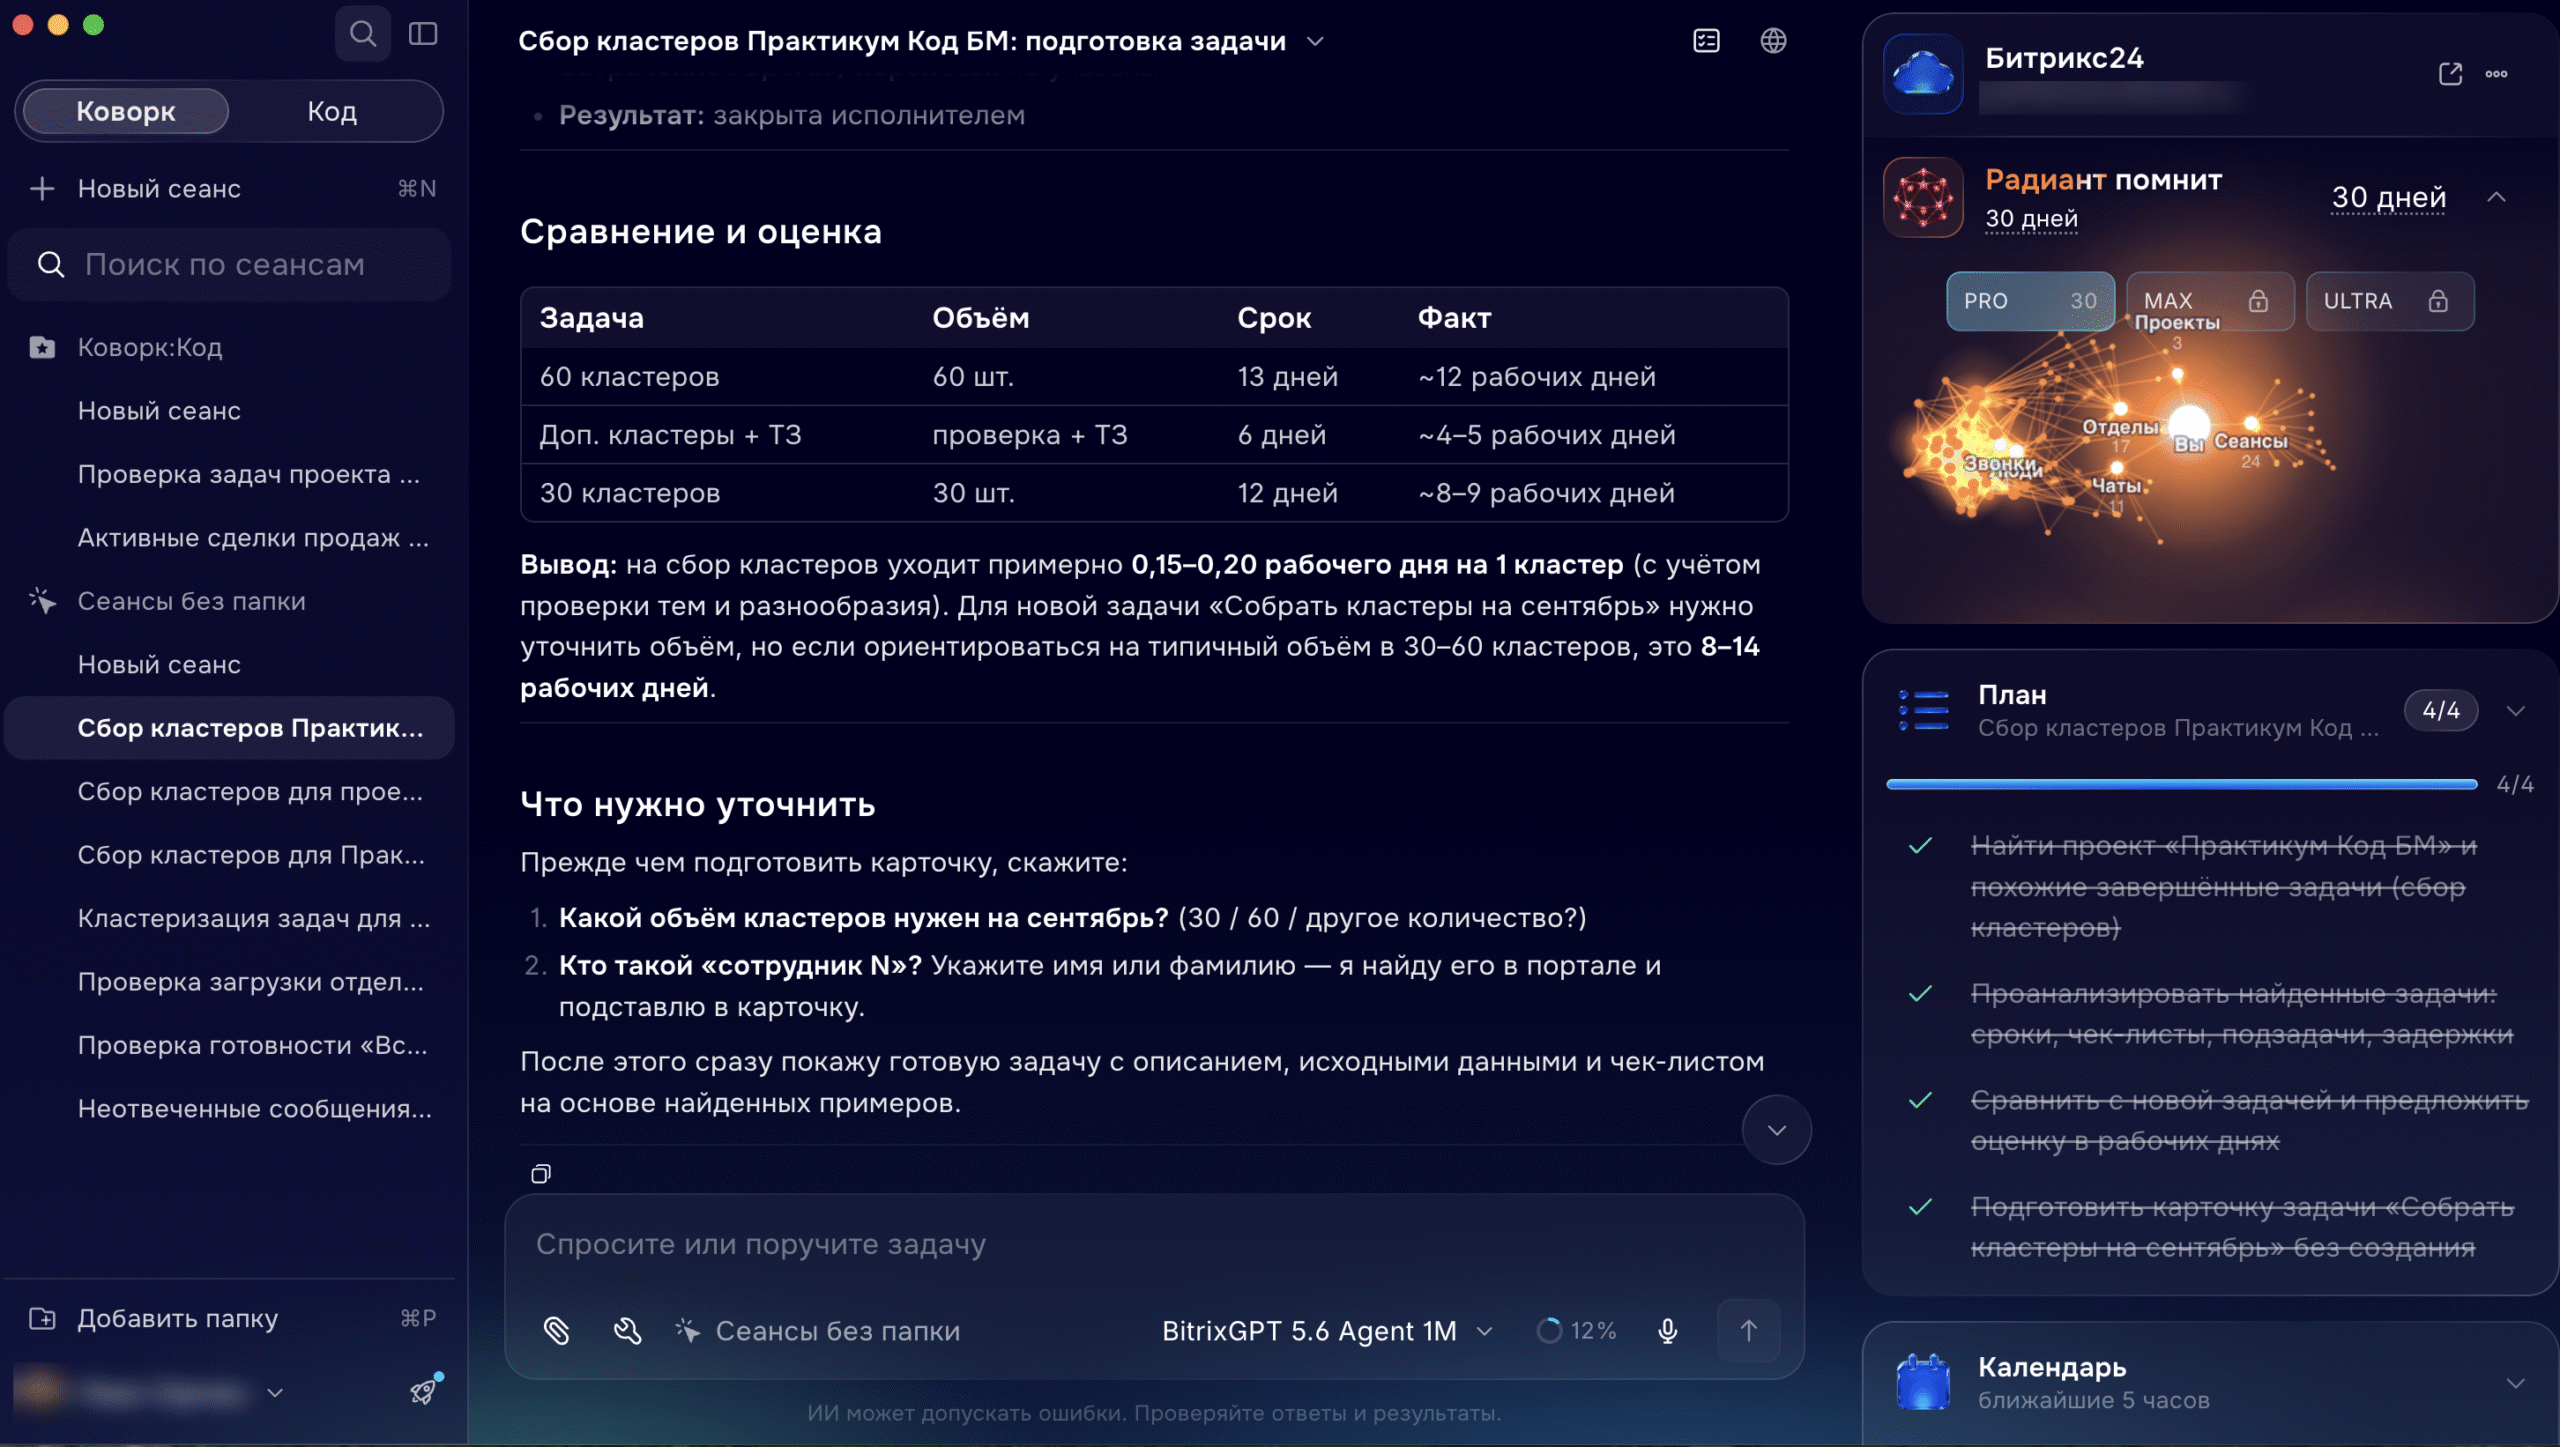Switch to Коворк mode
The height and width of the screenshot is (1447, 2560).
pos(126,111)
